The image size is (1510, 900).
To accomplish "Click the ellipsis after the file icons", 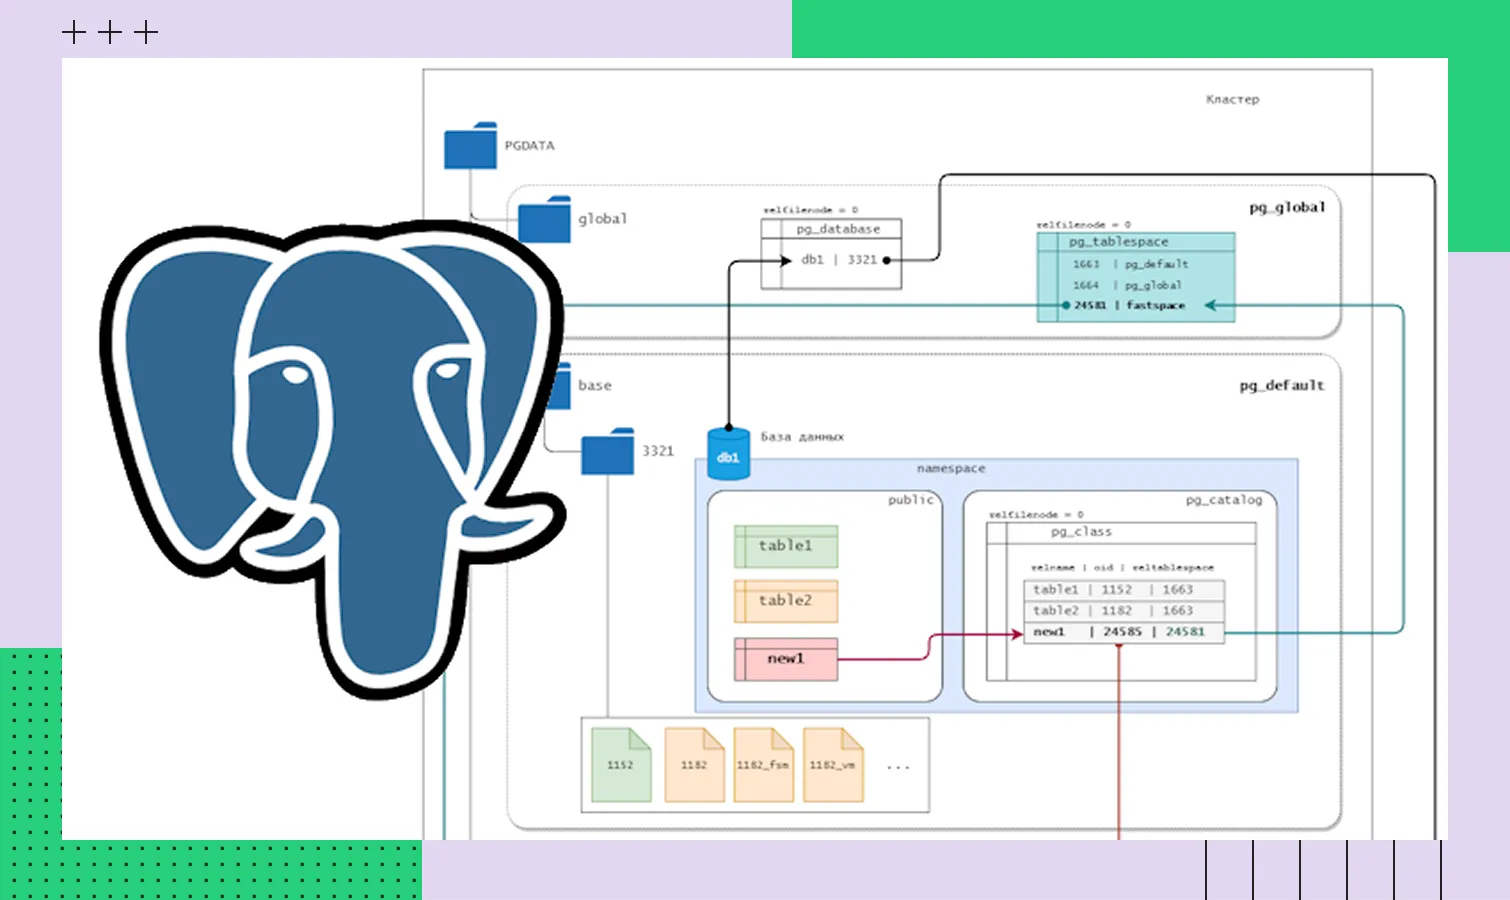I will (x=898, y=767).
